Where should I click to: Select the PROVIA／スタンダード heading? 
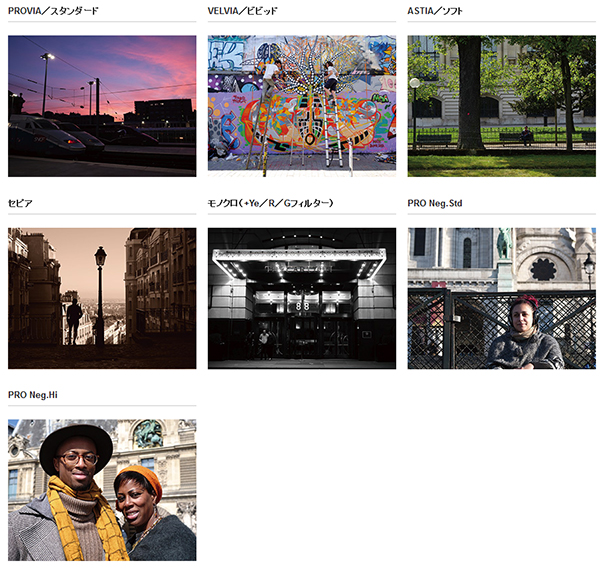[x=53, y=11]
